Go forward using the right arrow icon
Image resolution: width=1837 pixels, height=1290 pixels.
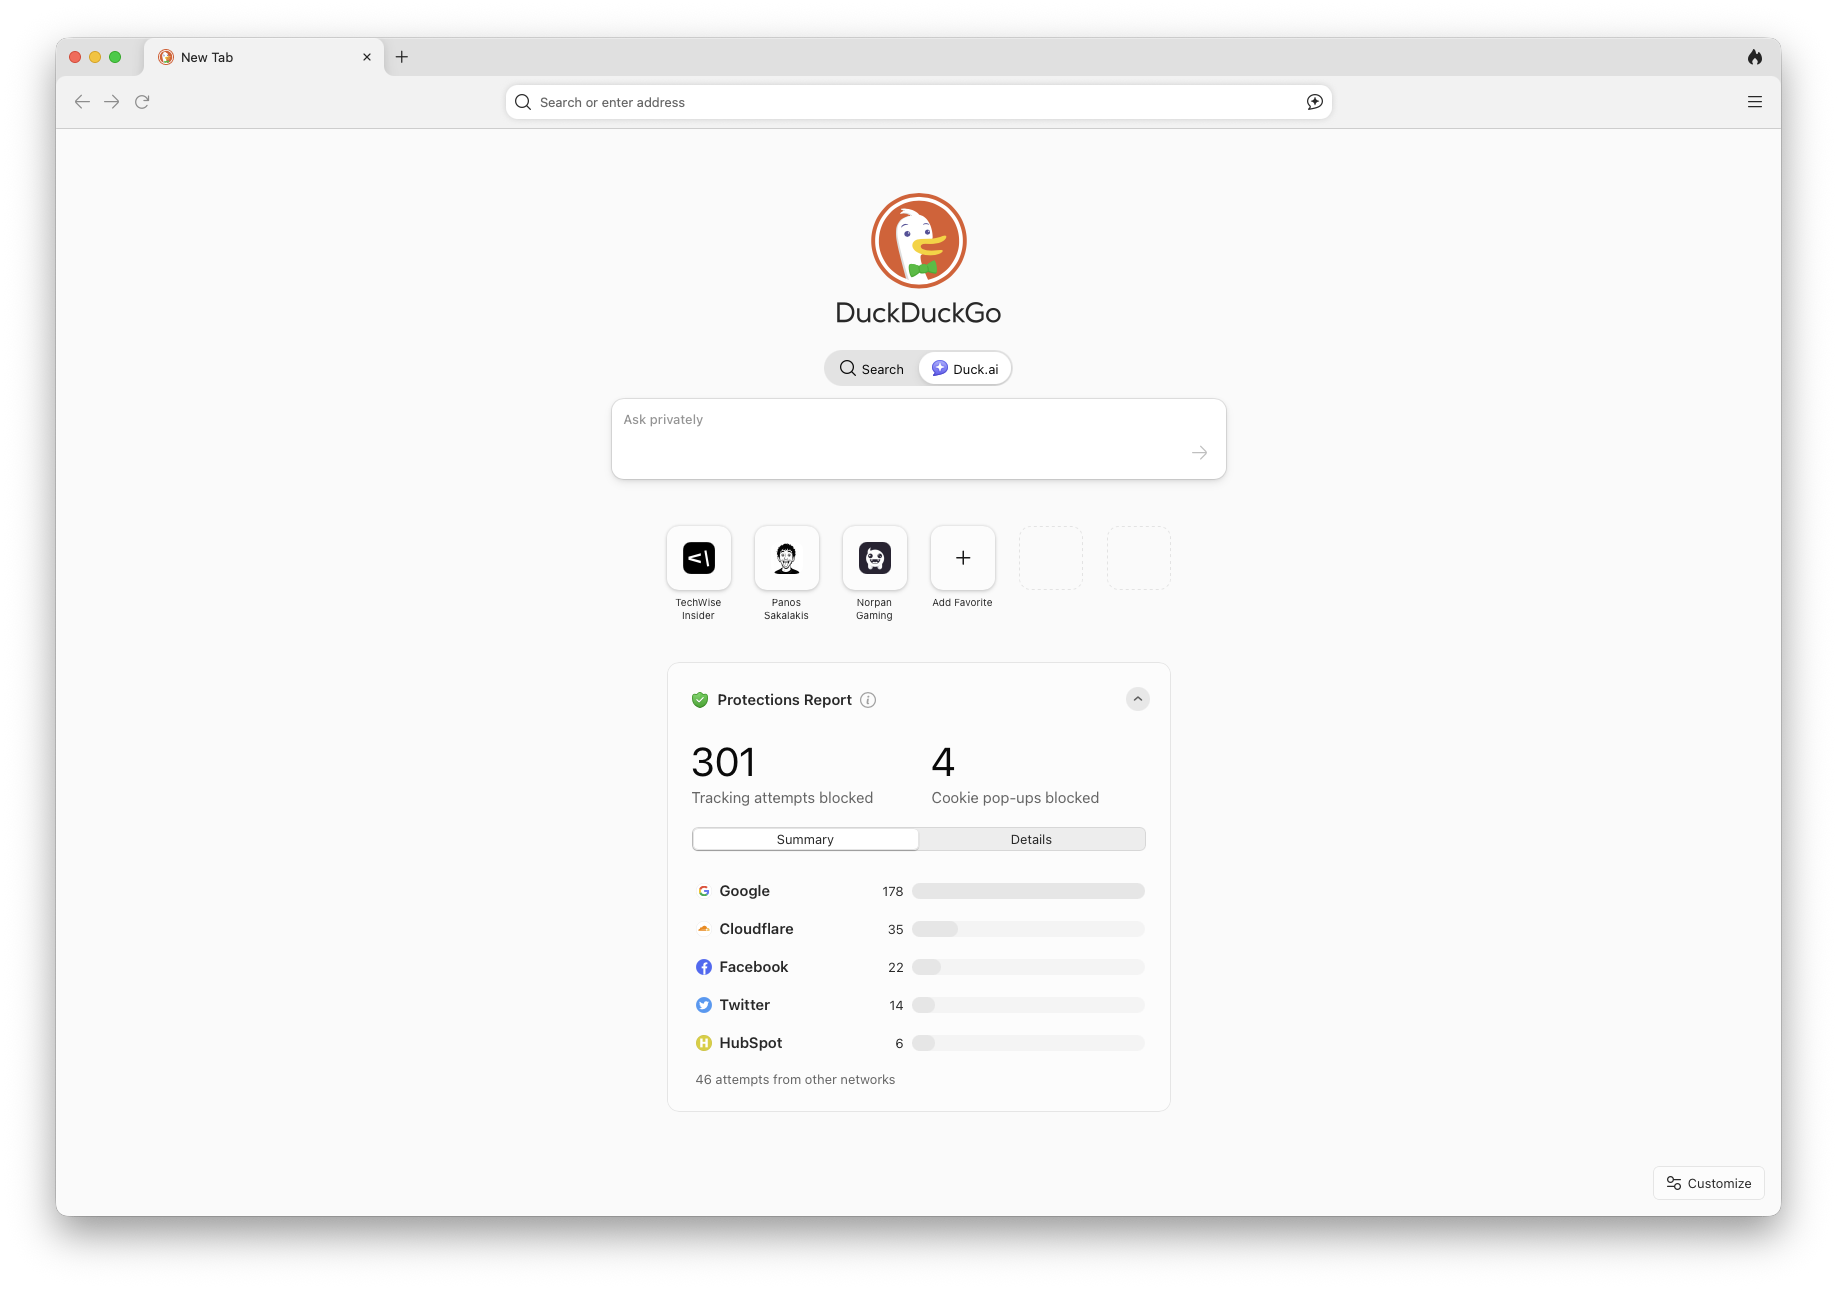(112, 102)
